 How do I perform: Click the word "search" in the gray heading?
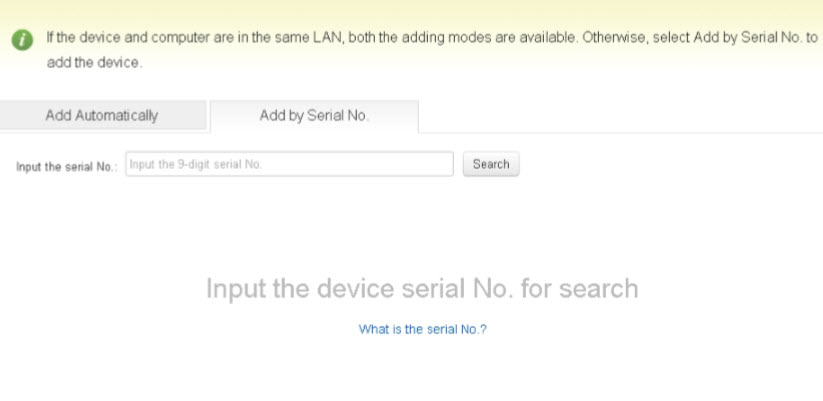tap(598, 289)
